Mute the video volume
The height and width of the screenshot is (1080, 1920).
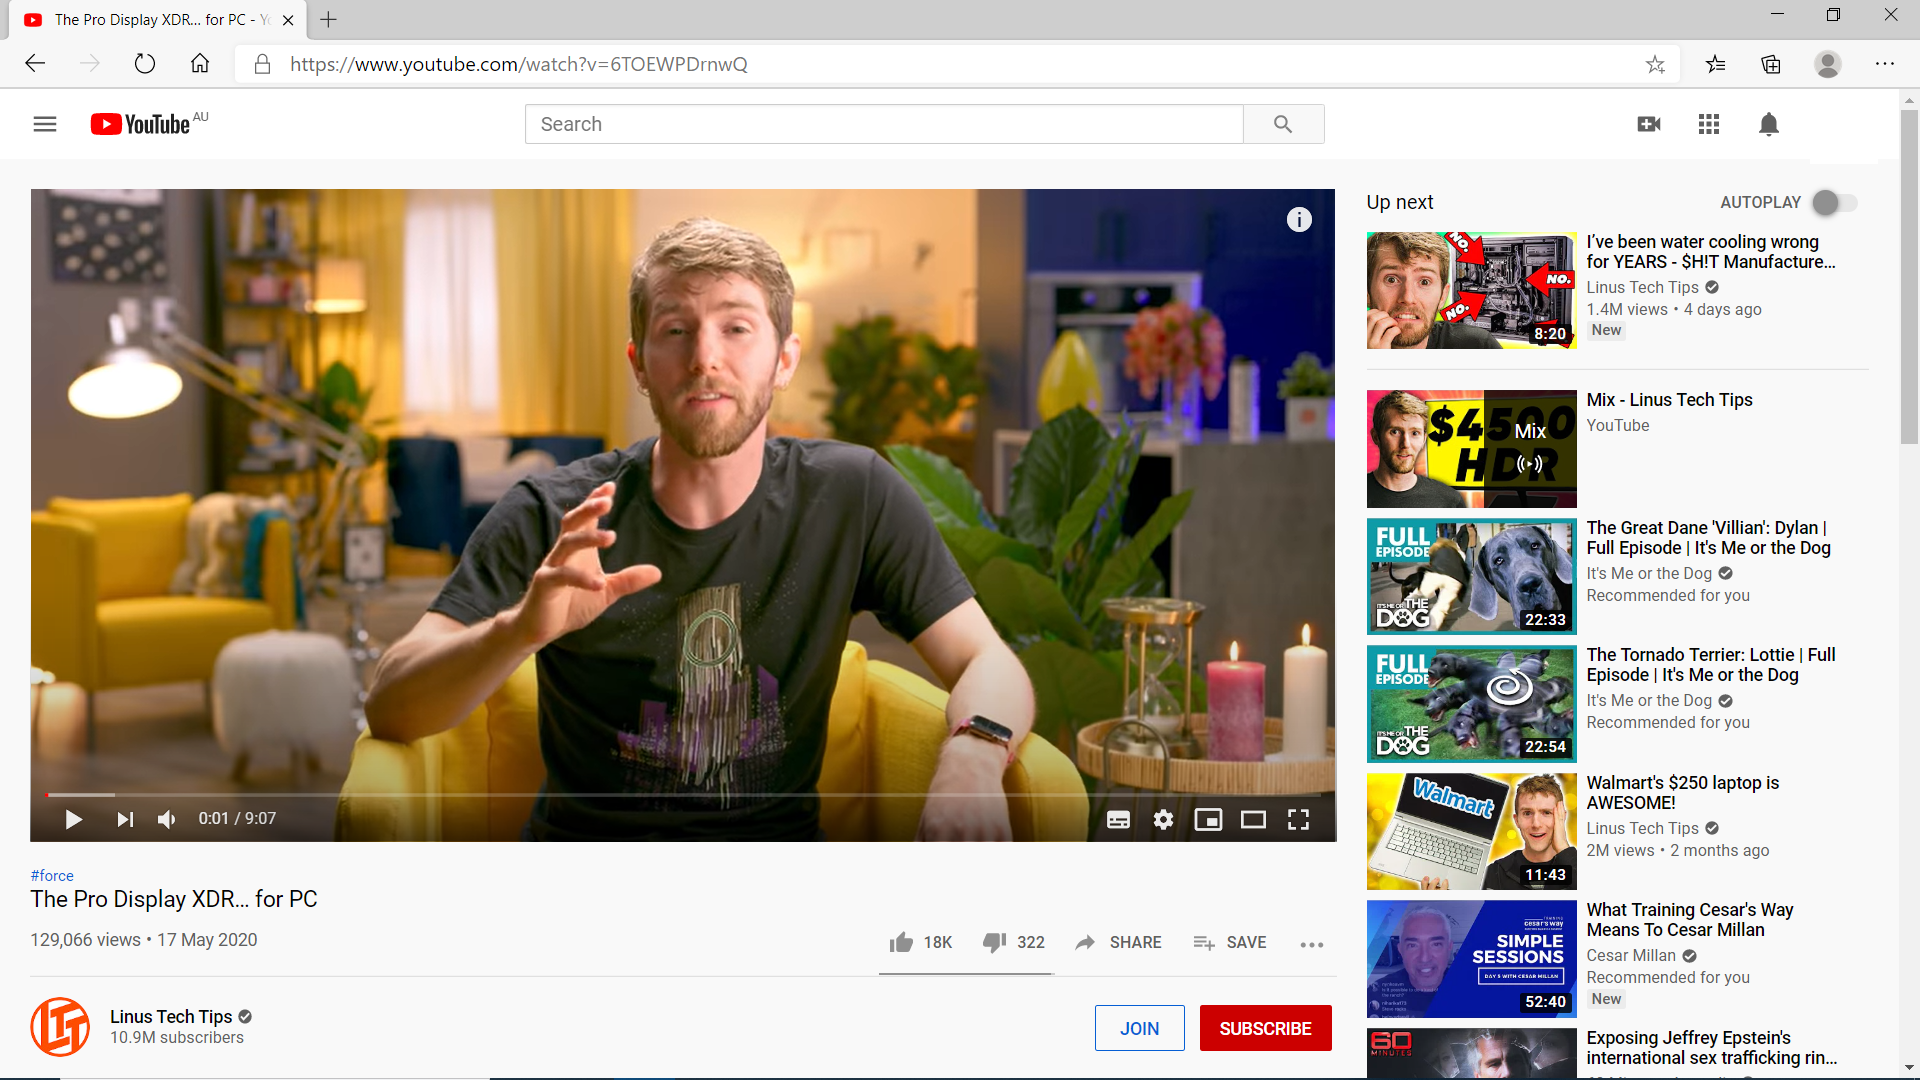[167, 820]
